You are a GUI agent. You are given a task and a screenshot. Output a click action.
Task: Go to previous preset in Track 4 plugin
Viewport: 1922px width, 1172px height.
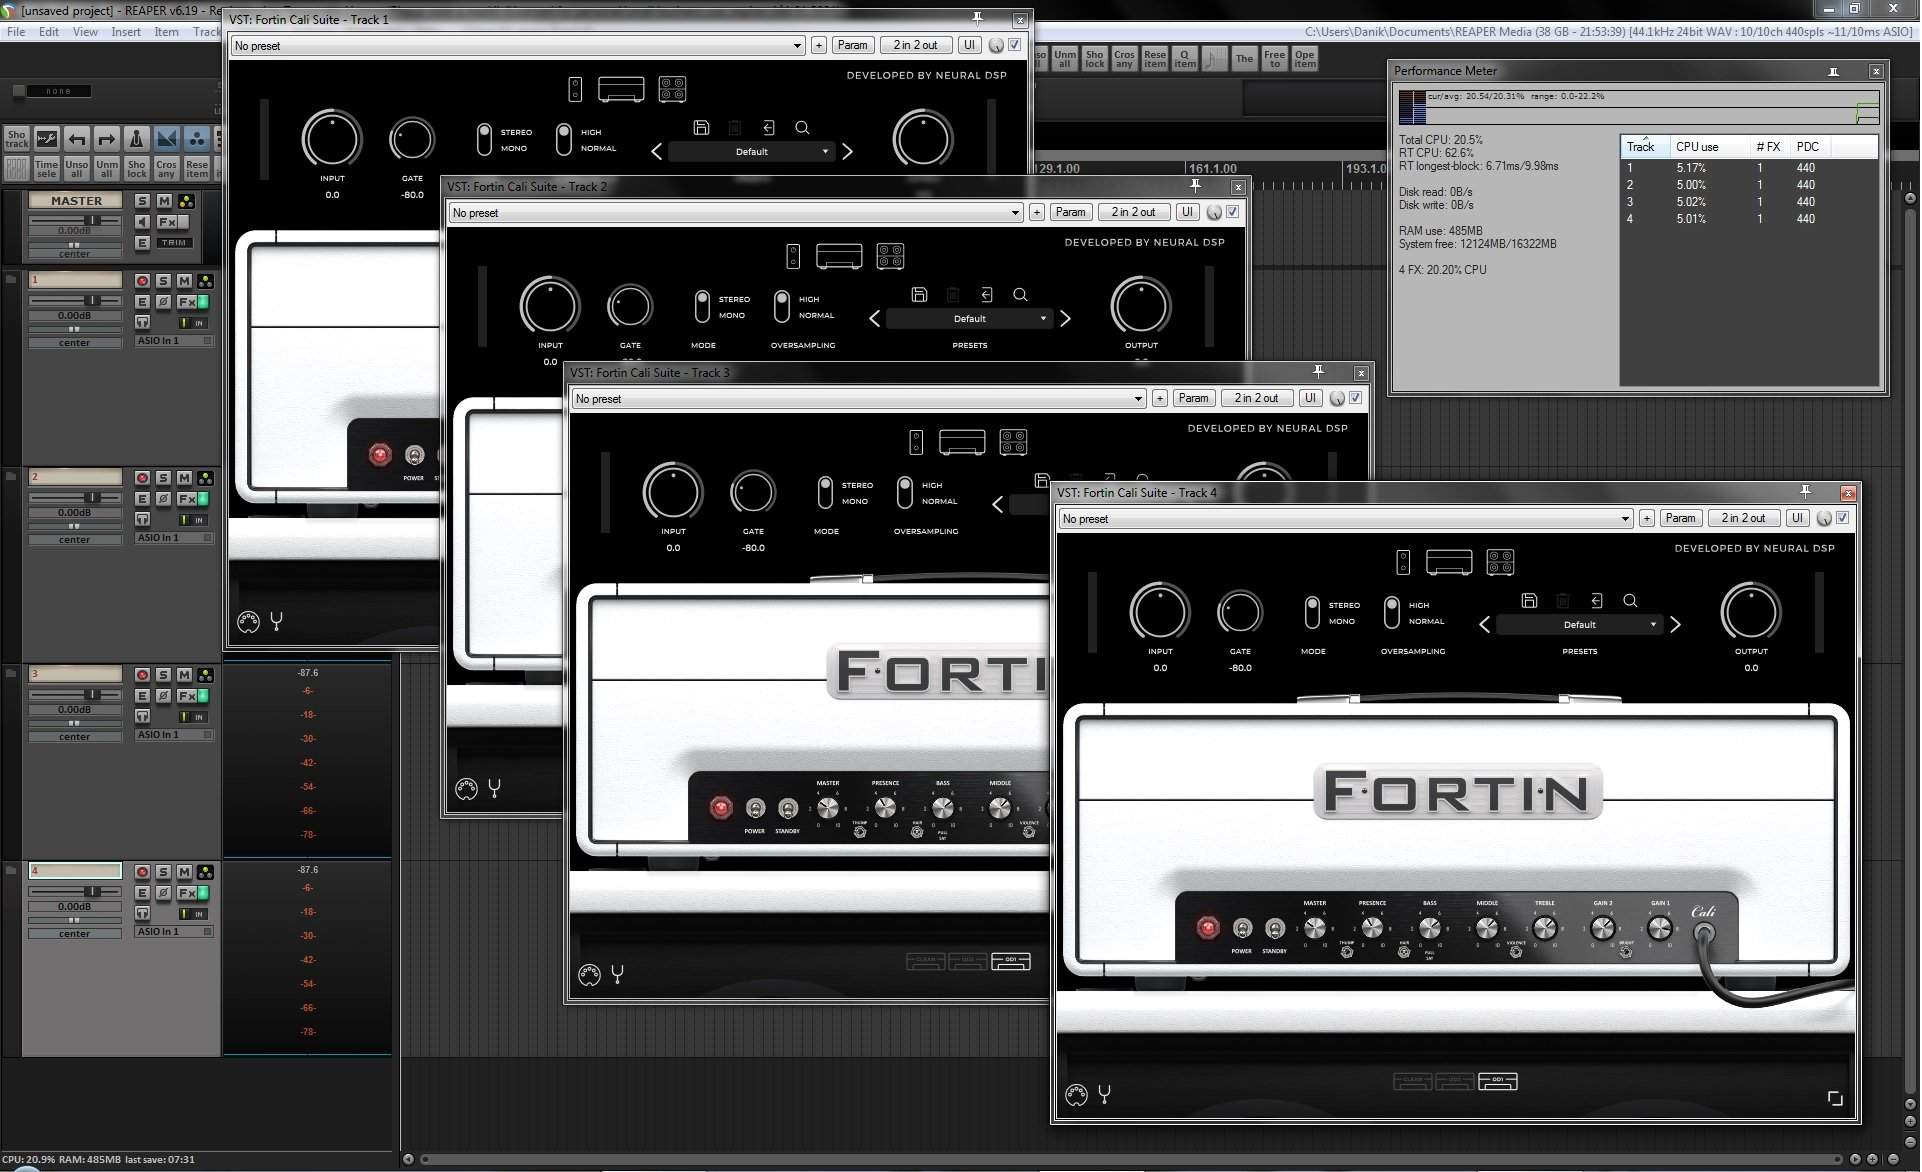click(x=1485, y=625)
